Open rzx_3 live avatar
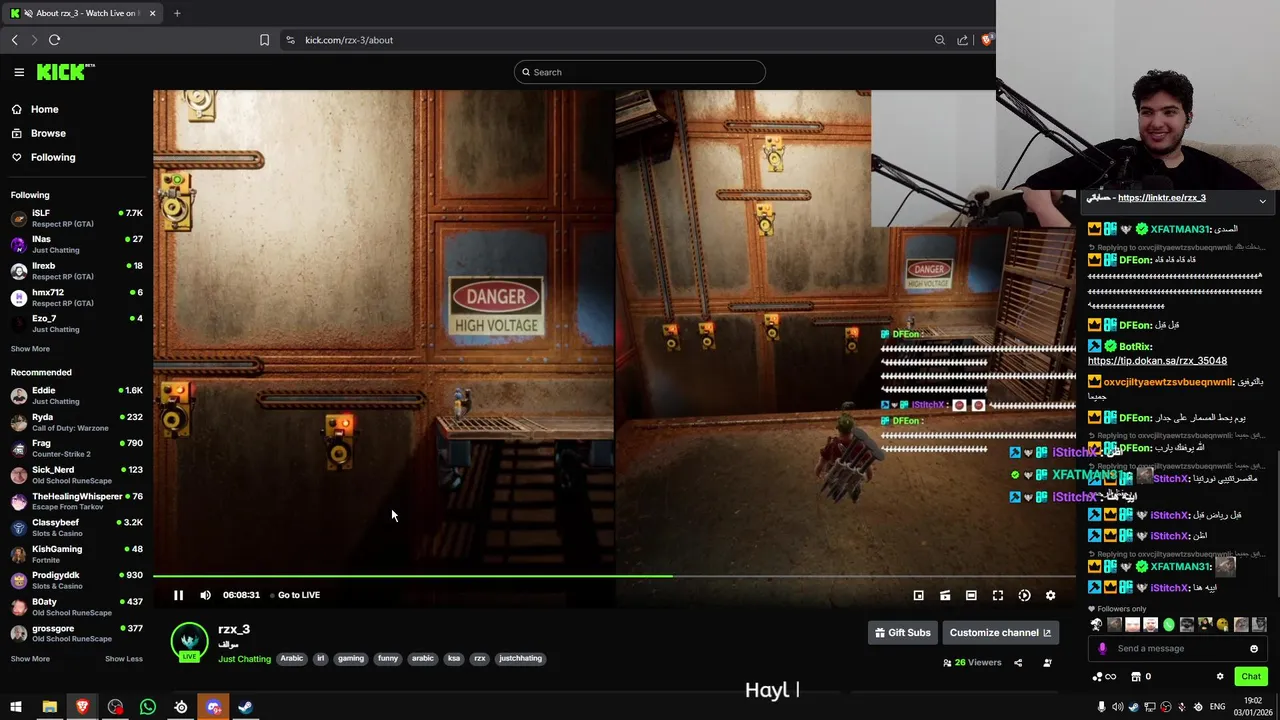 [189, 642]
